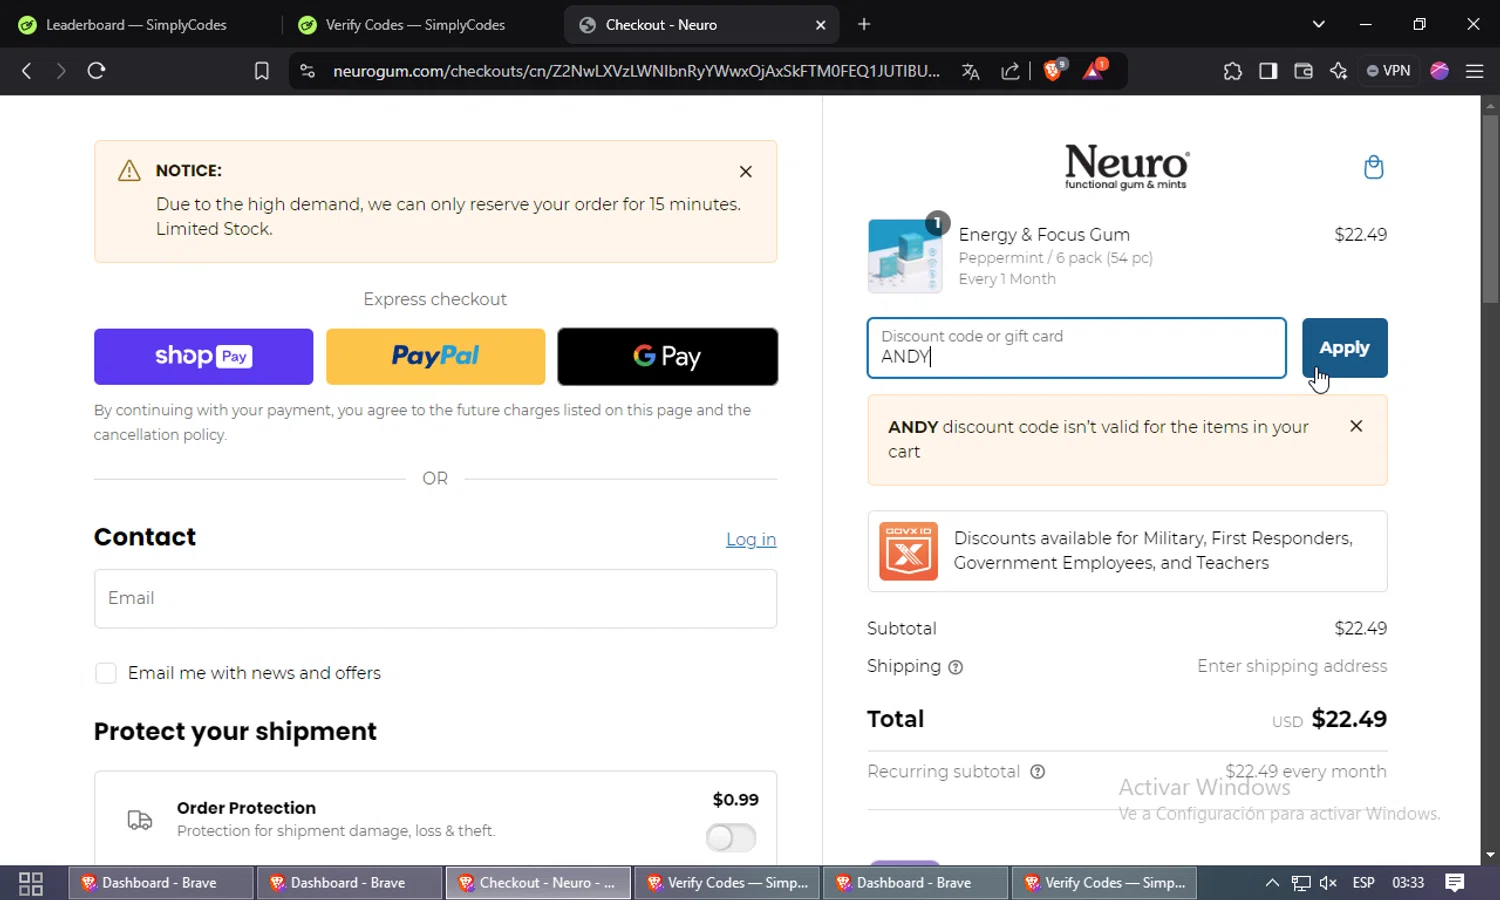Open the muted volume tray icon
This screenshot has height=900, width=1500.
coord(1328,883)
